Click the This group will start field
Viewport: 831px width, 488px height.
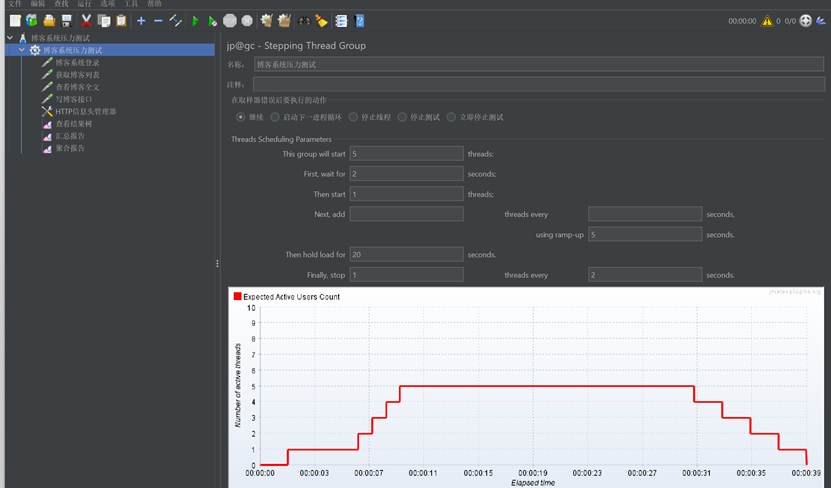406,154
